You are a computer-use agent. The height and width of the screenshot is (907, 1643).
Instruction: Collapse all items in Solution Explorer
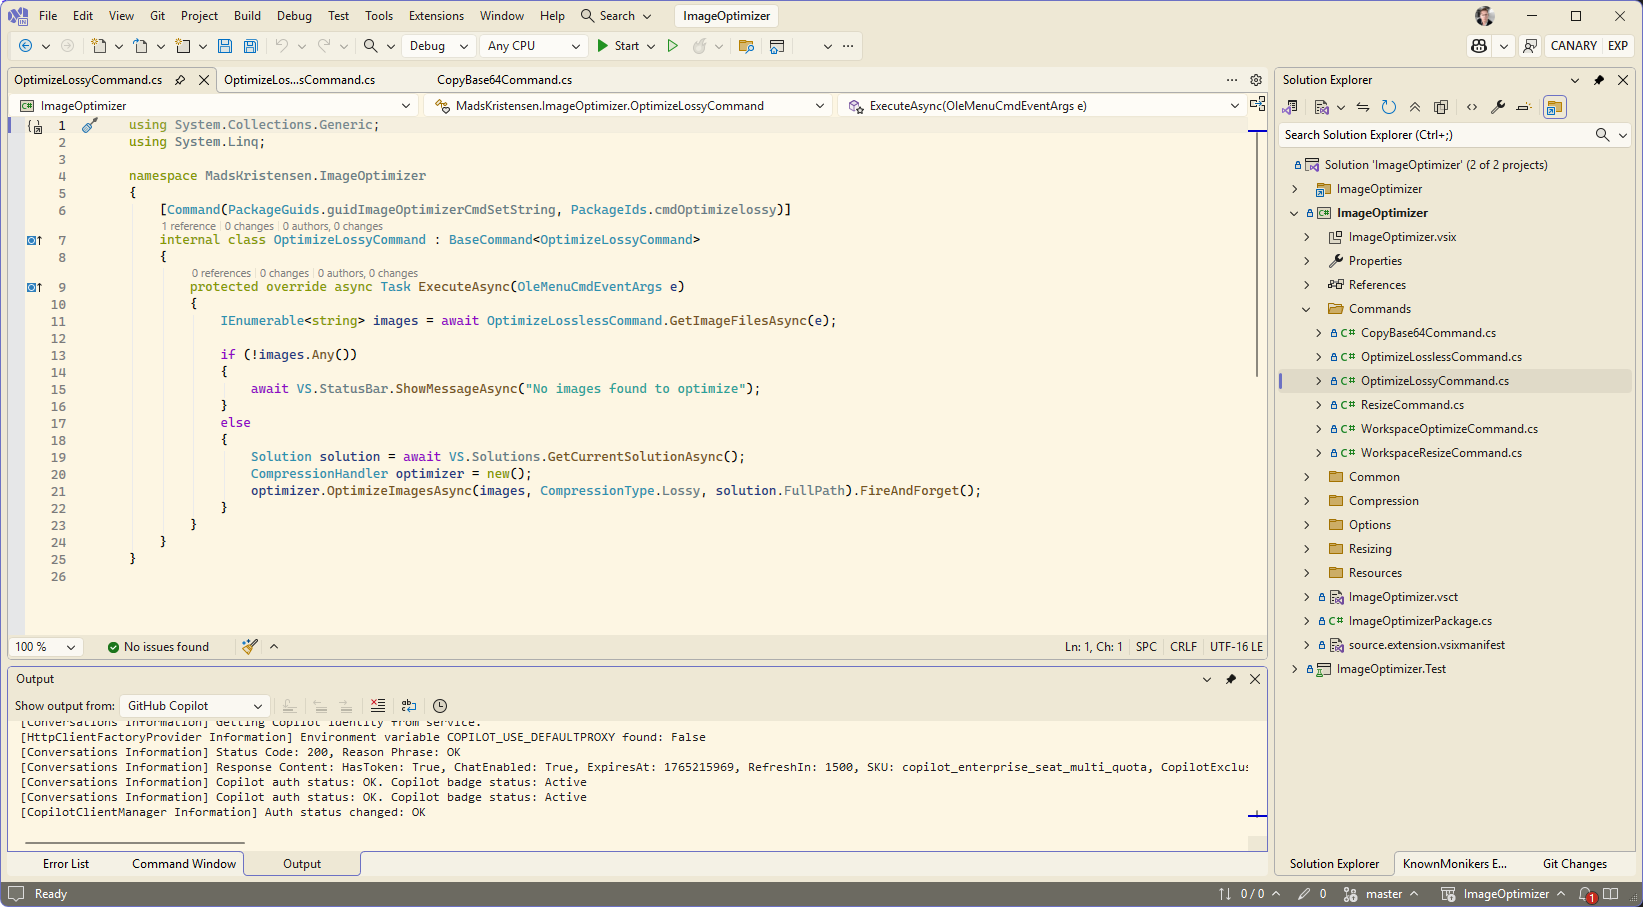click(x=1415, y=107)
